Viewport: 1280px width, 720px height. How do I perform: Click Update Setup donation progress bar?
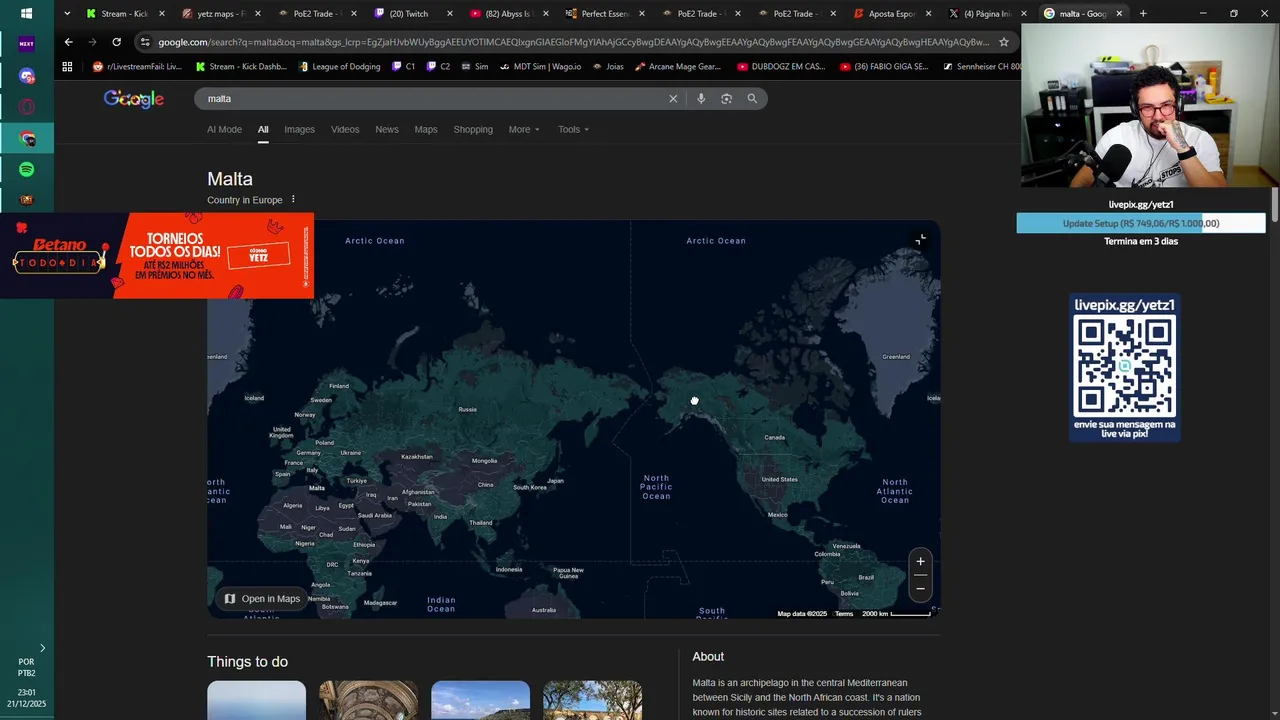1141,224
